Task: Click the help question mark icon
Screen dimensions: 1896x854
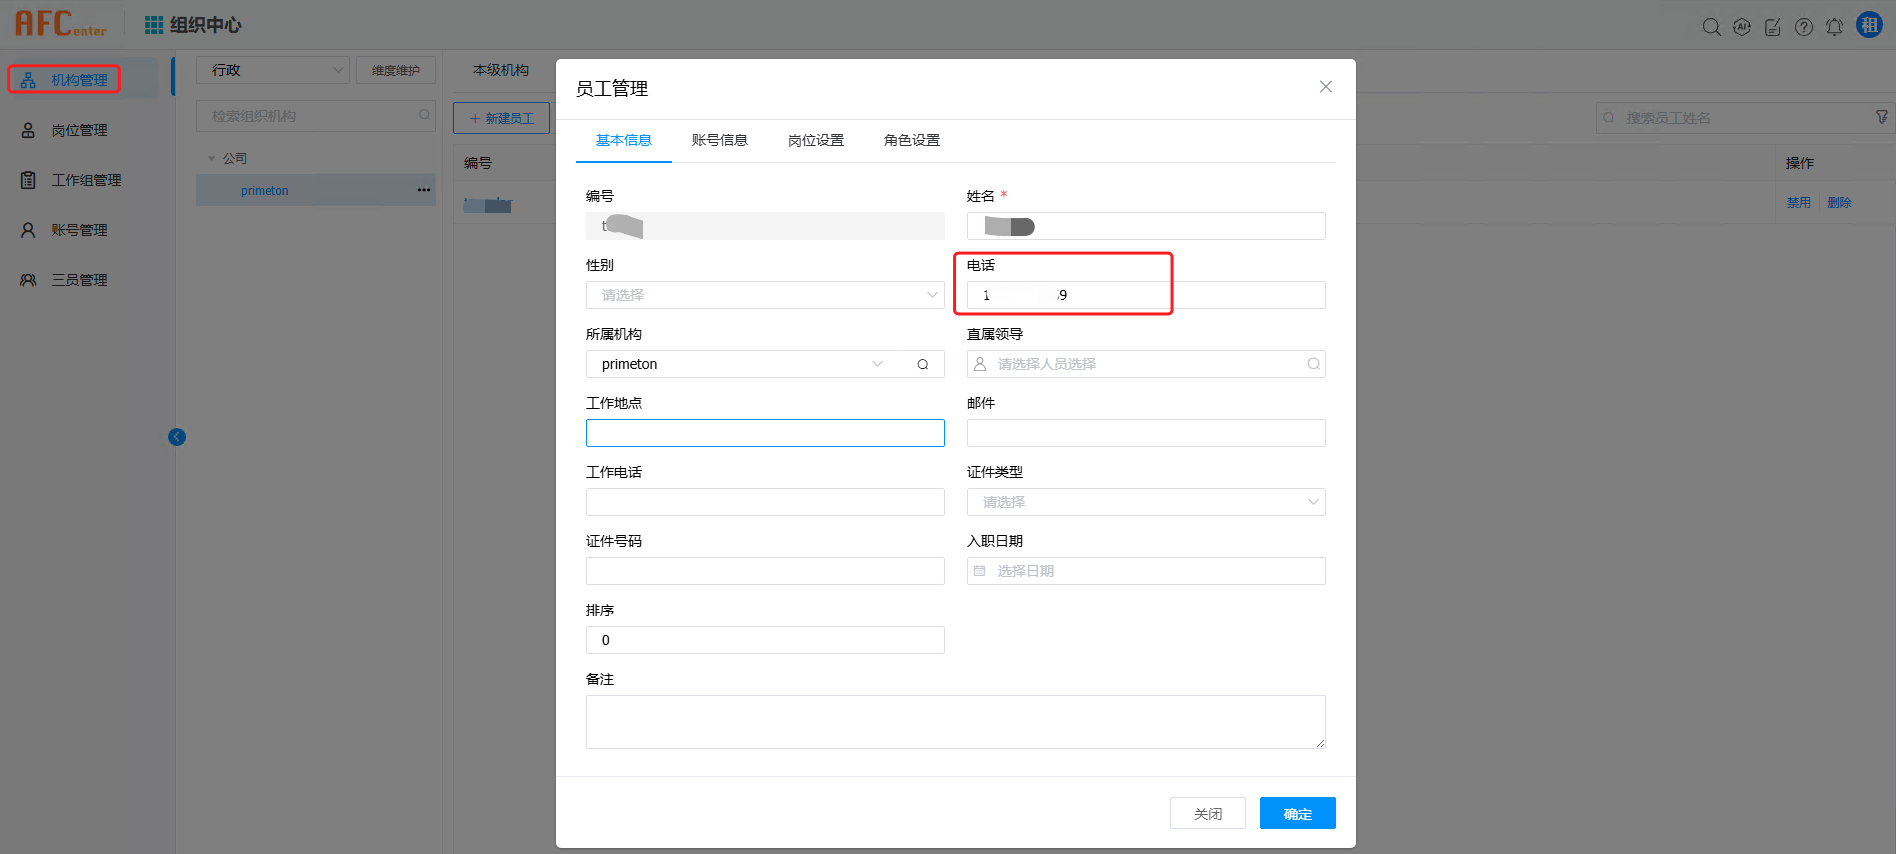Action: coord(1803,27)
